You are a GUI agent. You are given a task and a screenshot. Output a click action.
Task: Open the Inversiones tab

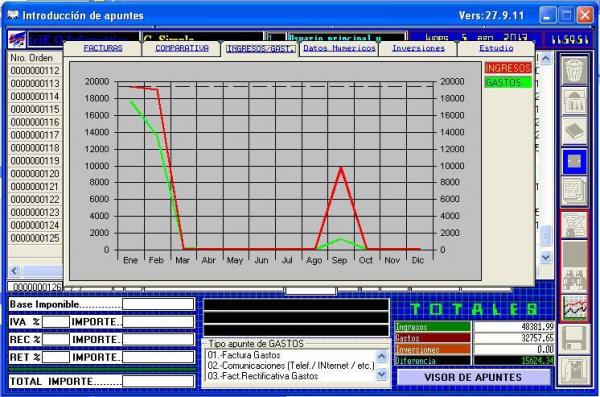418,49
